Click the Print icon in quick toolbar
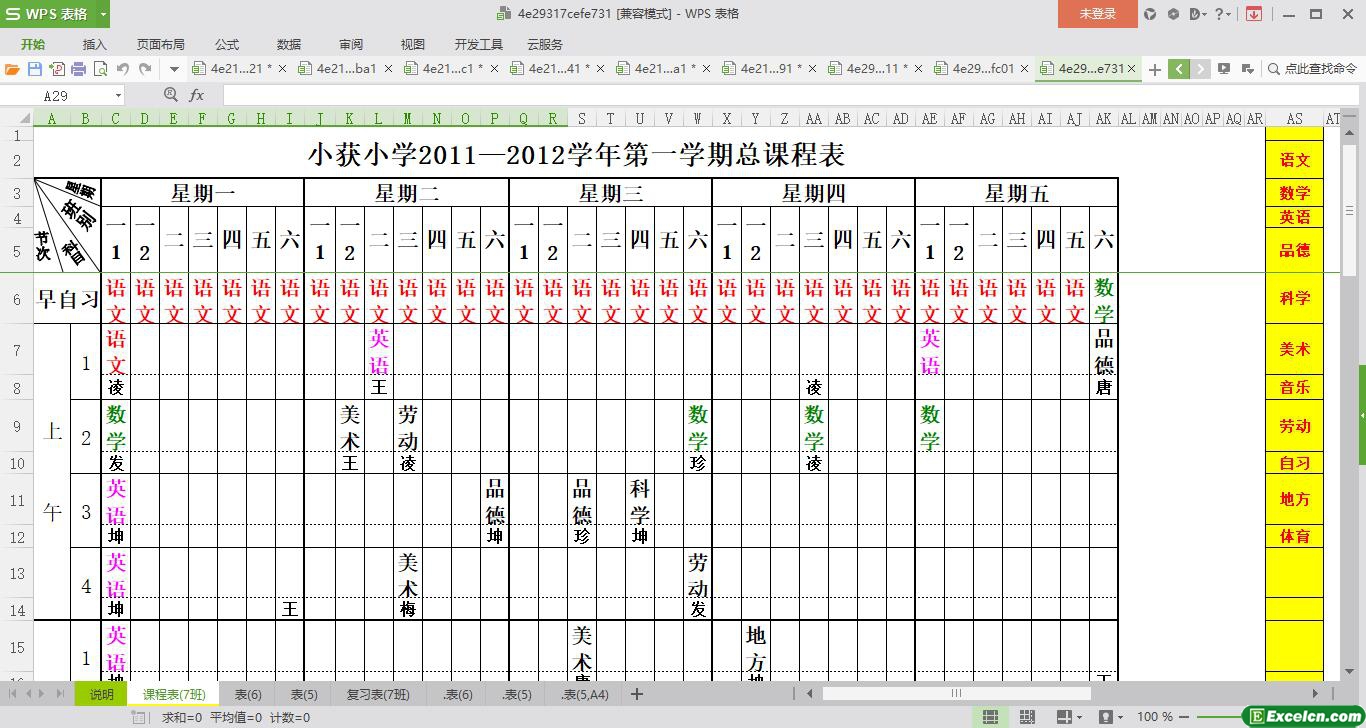Viewport: 1366px width, 728px height. point(78,69)
